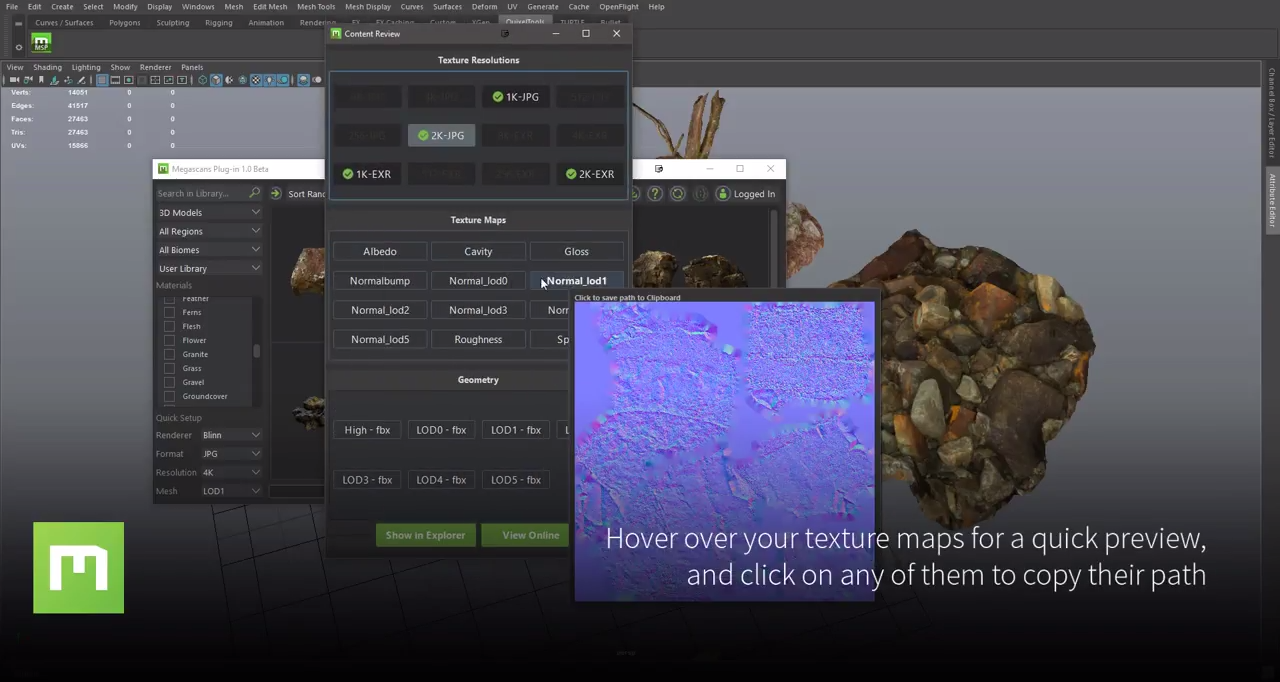Click the refresh icon in Megascans plug-in
The width and height of the screenshot is (1280, 682).
pyautogui.click(x=678, y=194)
